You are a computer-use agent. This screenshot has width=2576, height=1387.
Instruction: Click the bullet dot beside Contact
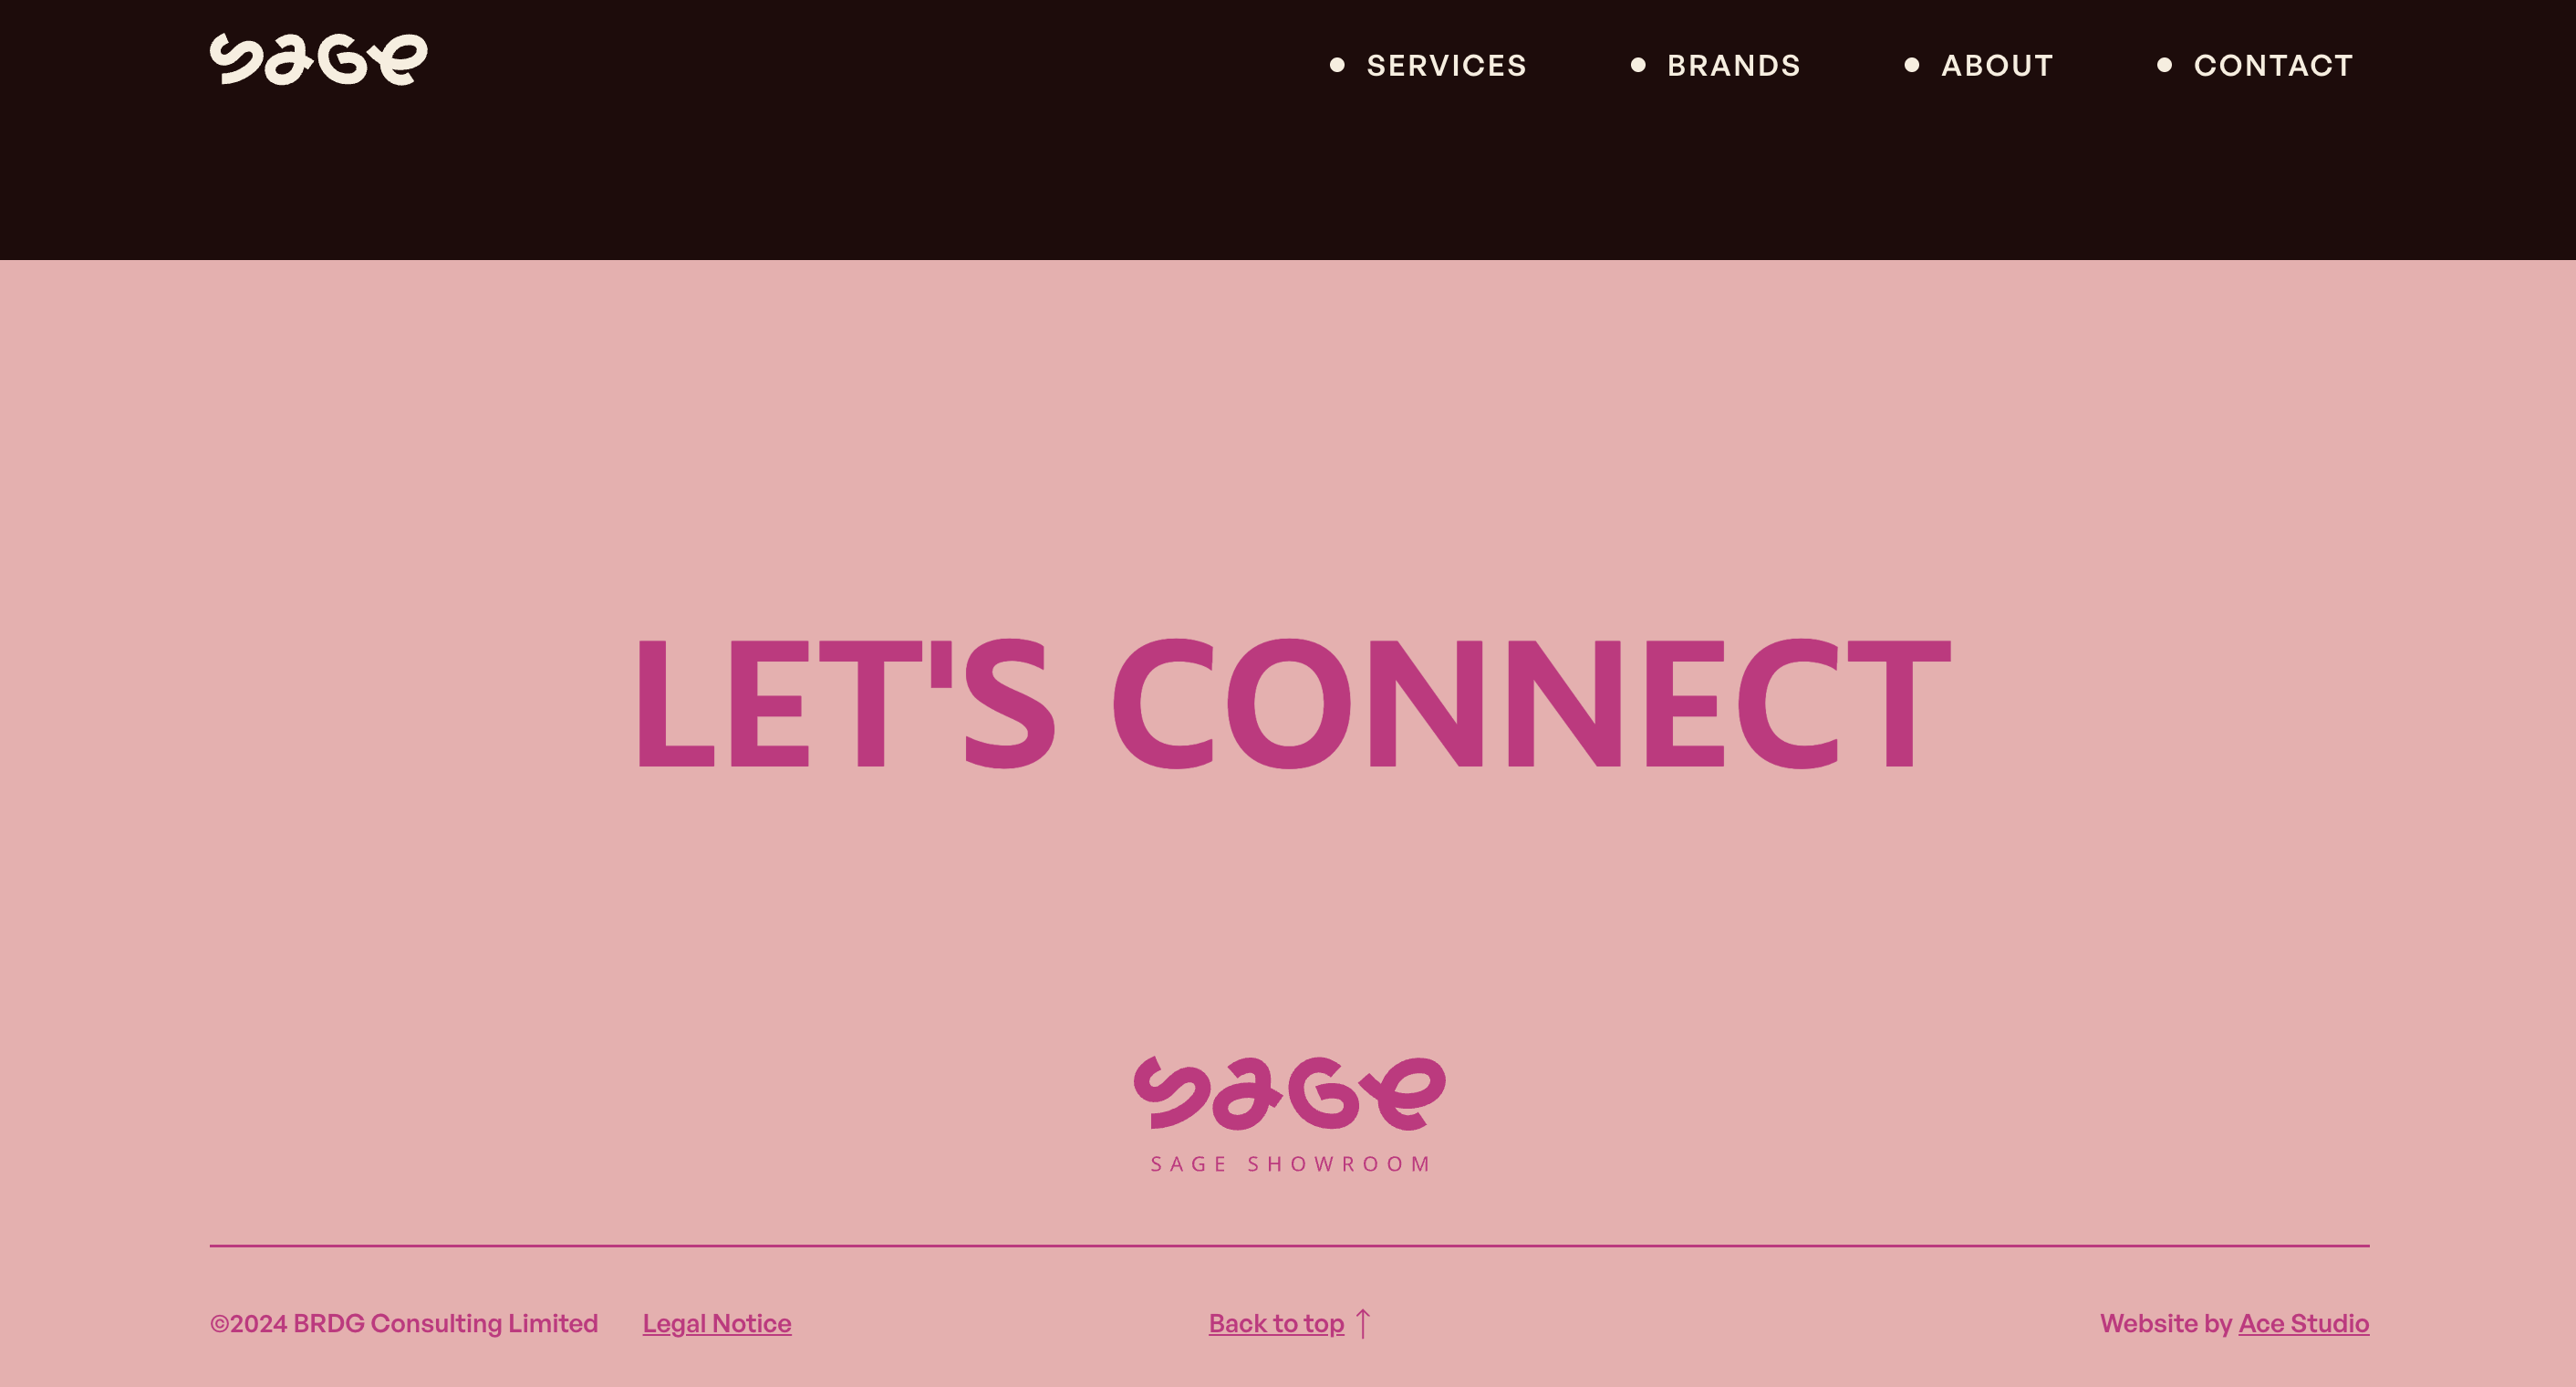click(x=2164, y=65)
